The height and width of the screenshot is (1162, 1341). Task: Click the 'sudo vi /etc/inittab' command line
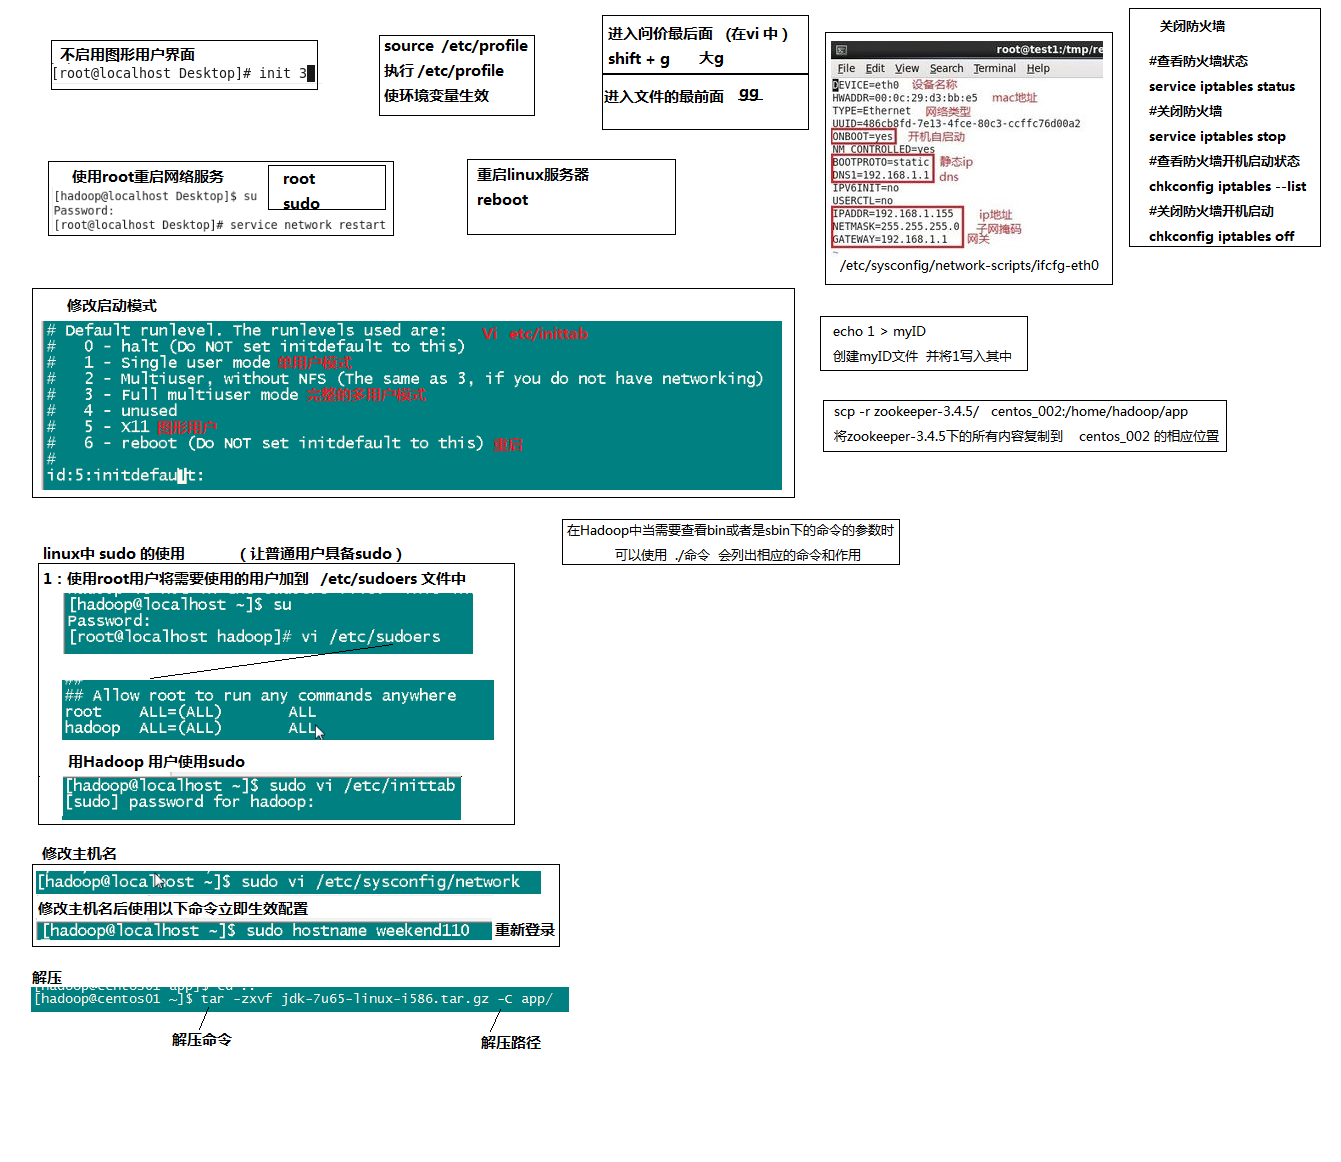(260, 786)
